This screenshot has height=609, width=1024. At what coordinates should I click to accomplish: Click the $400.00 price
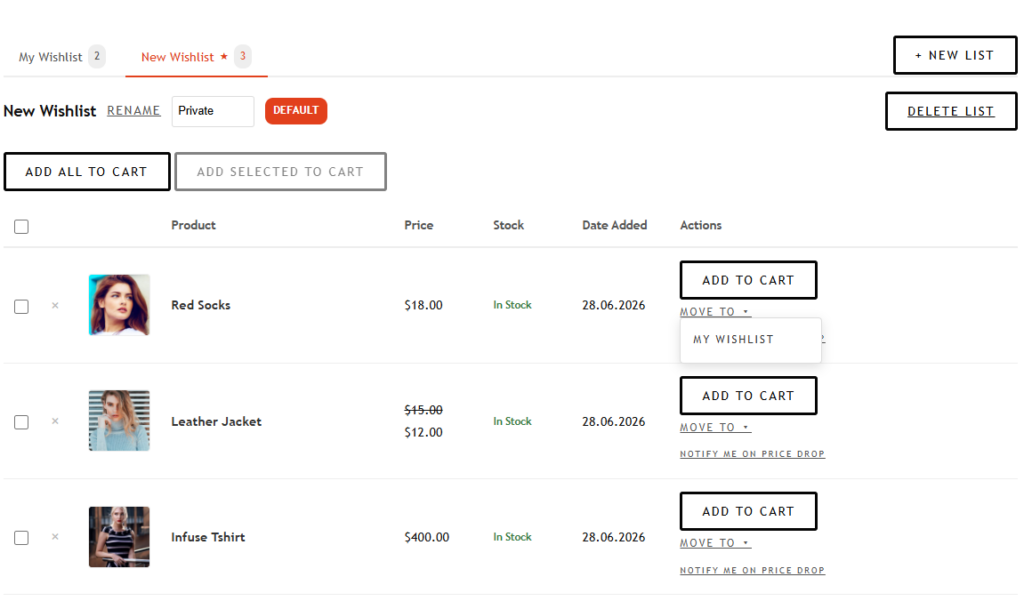pos(426,537)
